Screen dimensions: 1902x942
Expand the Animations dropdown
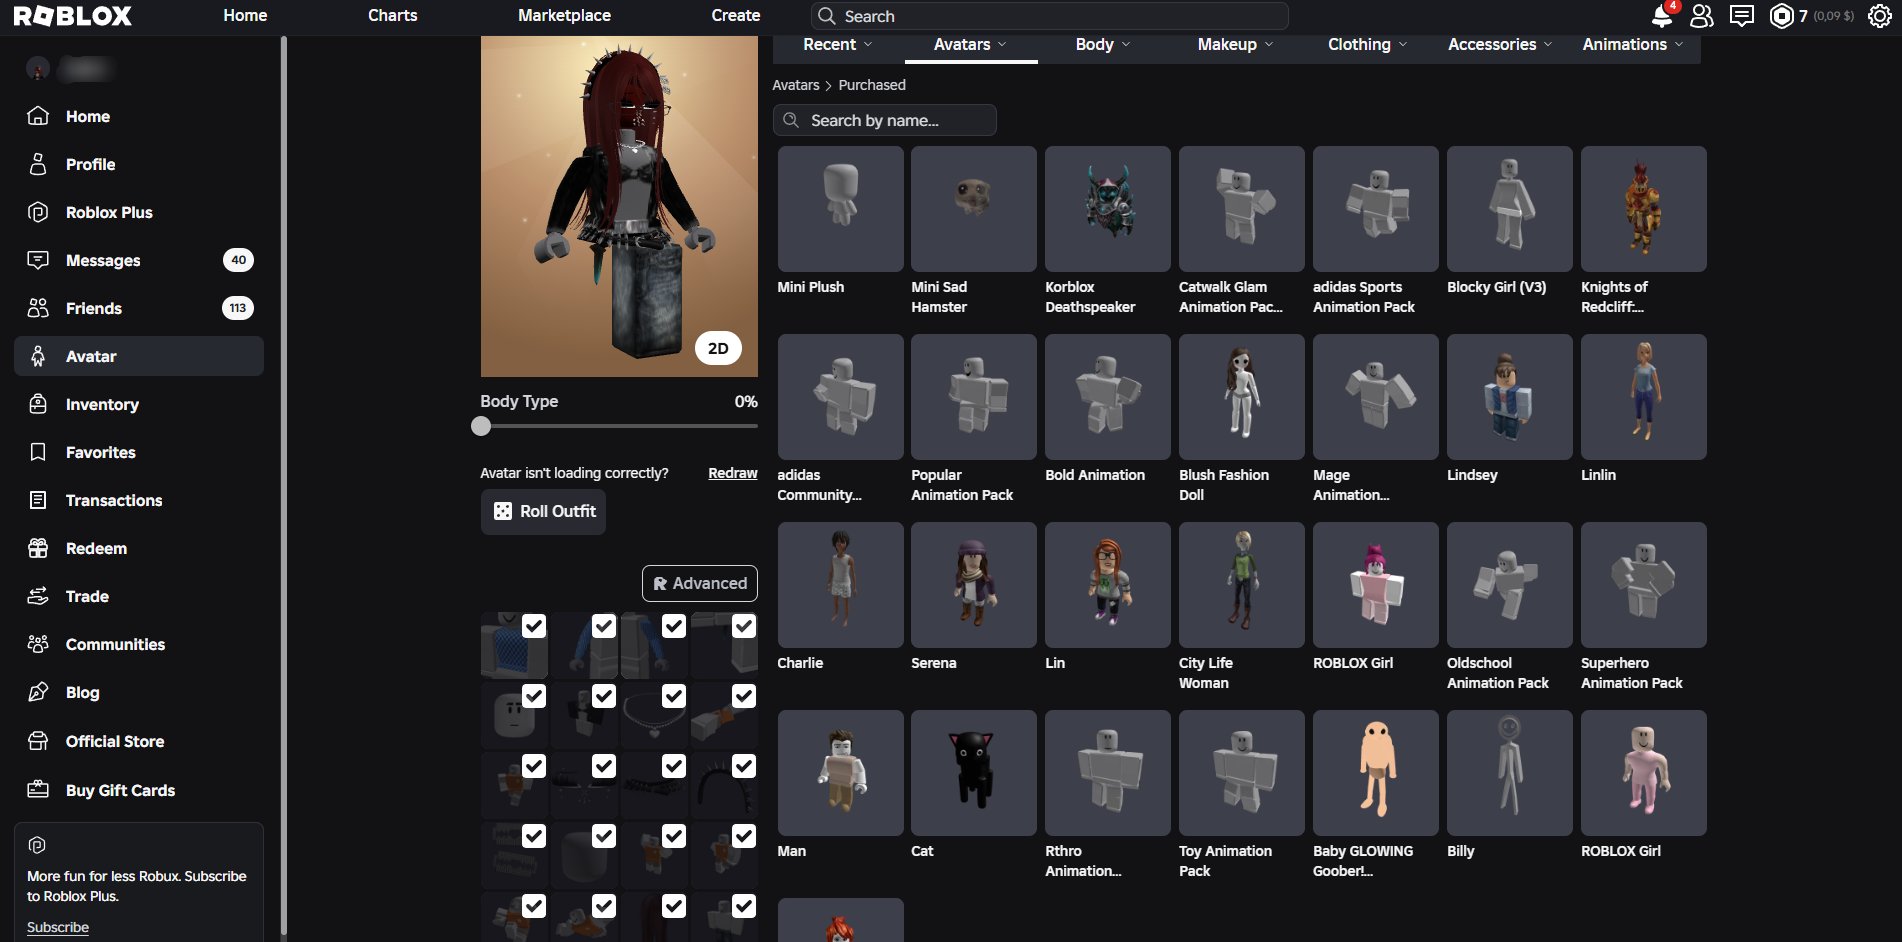(x=1633, y=44)
